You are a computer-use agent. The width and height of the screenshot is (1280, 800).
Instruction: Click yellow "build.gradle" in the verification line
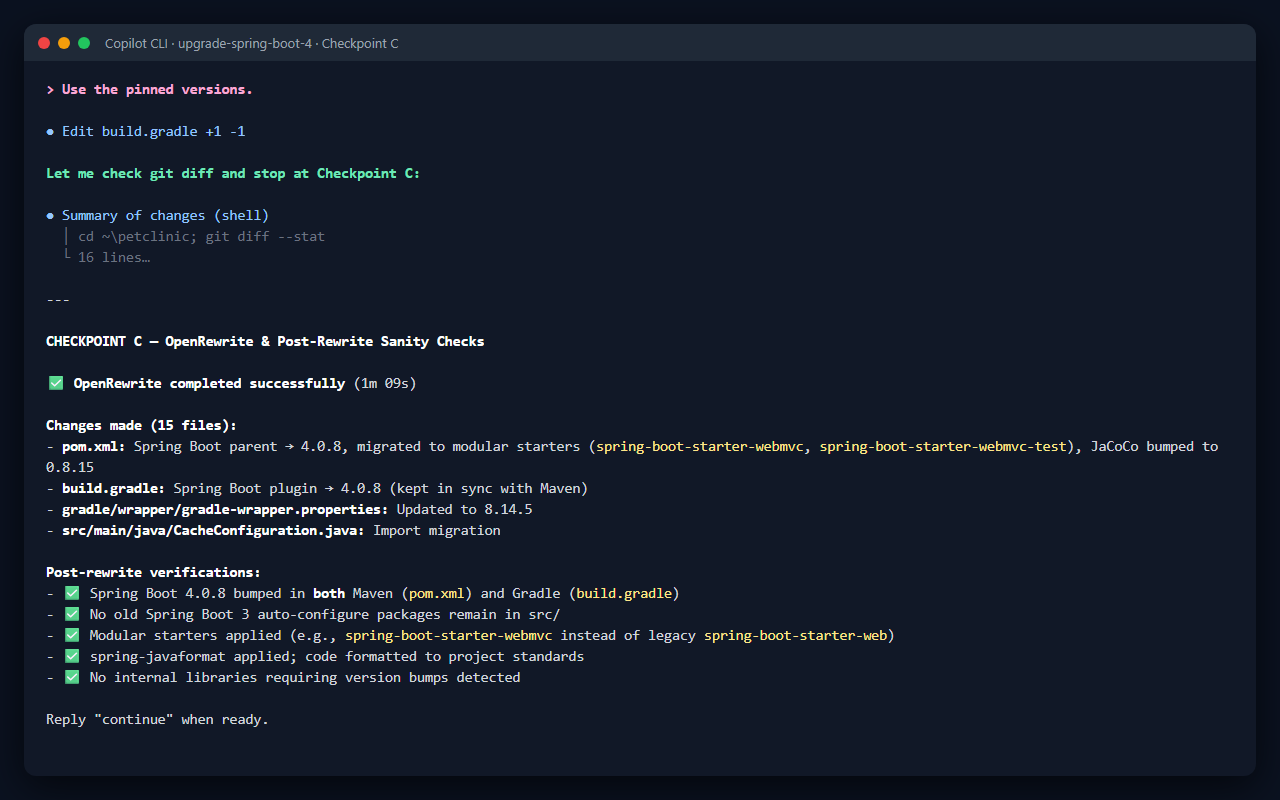624,594
